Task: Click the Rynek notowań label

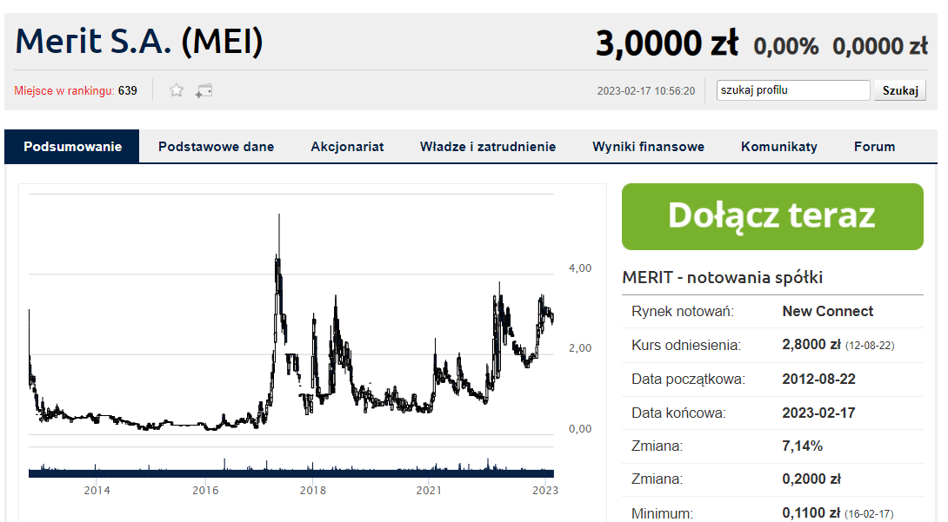Action: tap(683, 311)
